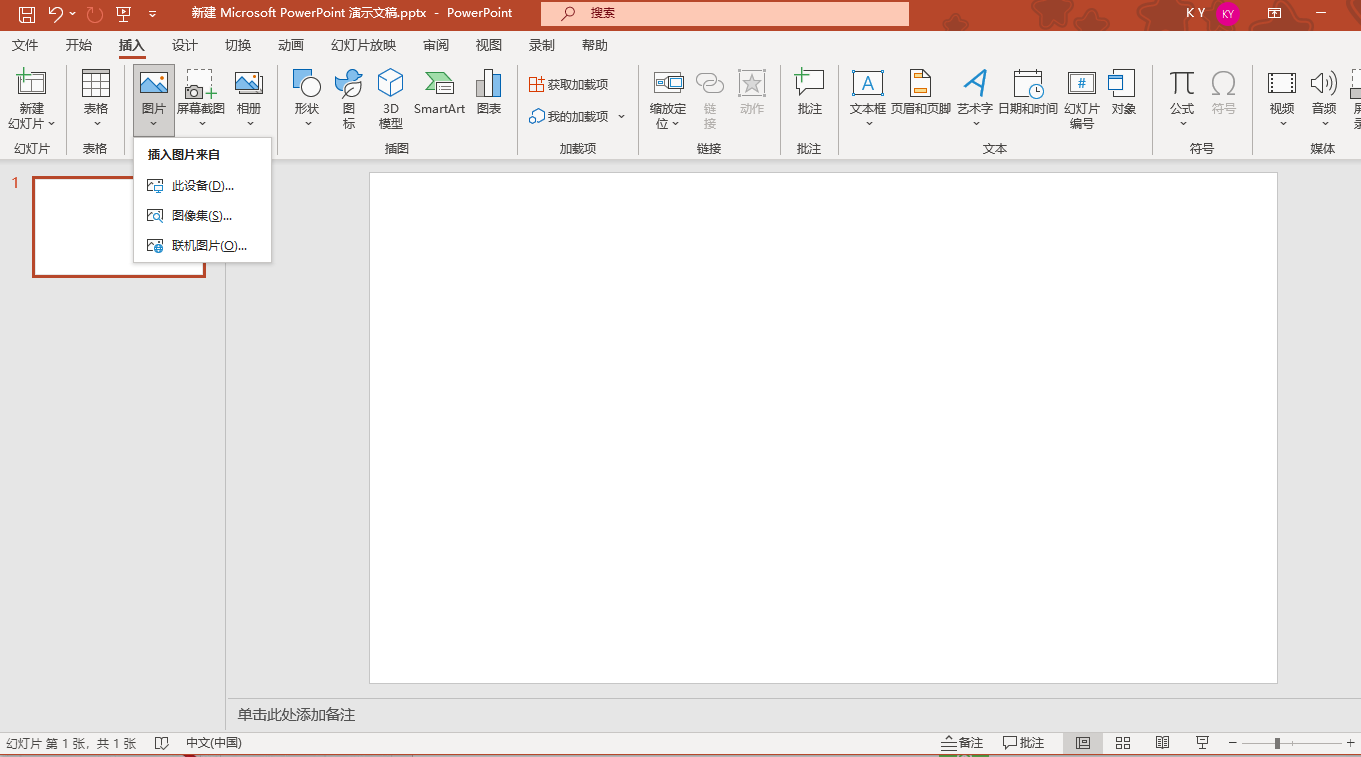Image resolution: width=1361 pixels, height=757 pixels.
Task: Toggle the 备注 notes pane in status bar
Action: coord(962,743)
